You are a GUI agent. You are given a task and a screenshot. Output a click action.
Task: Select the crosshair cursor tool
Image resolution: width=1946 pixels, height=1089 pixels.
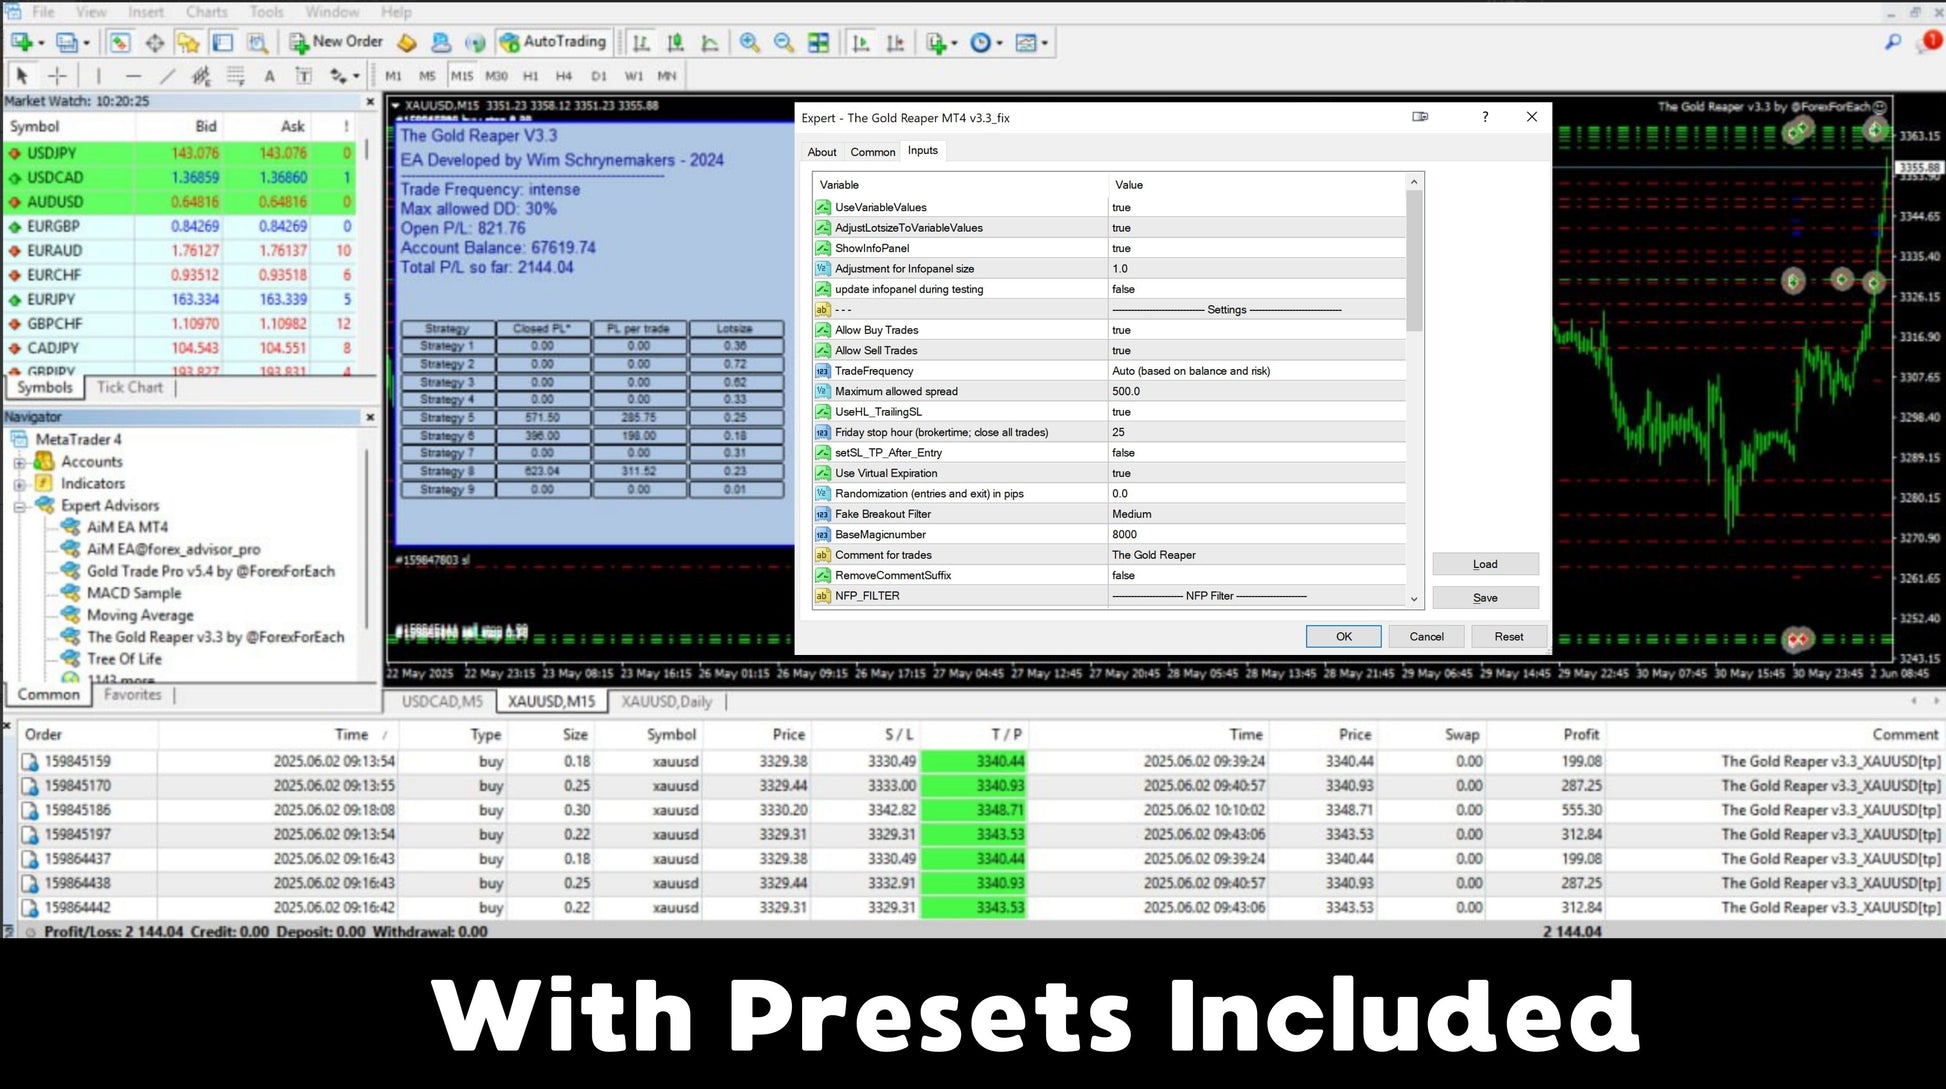pyautogui.click(x=57, y=76)
